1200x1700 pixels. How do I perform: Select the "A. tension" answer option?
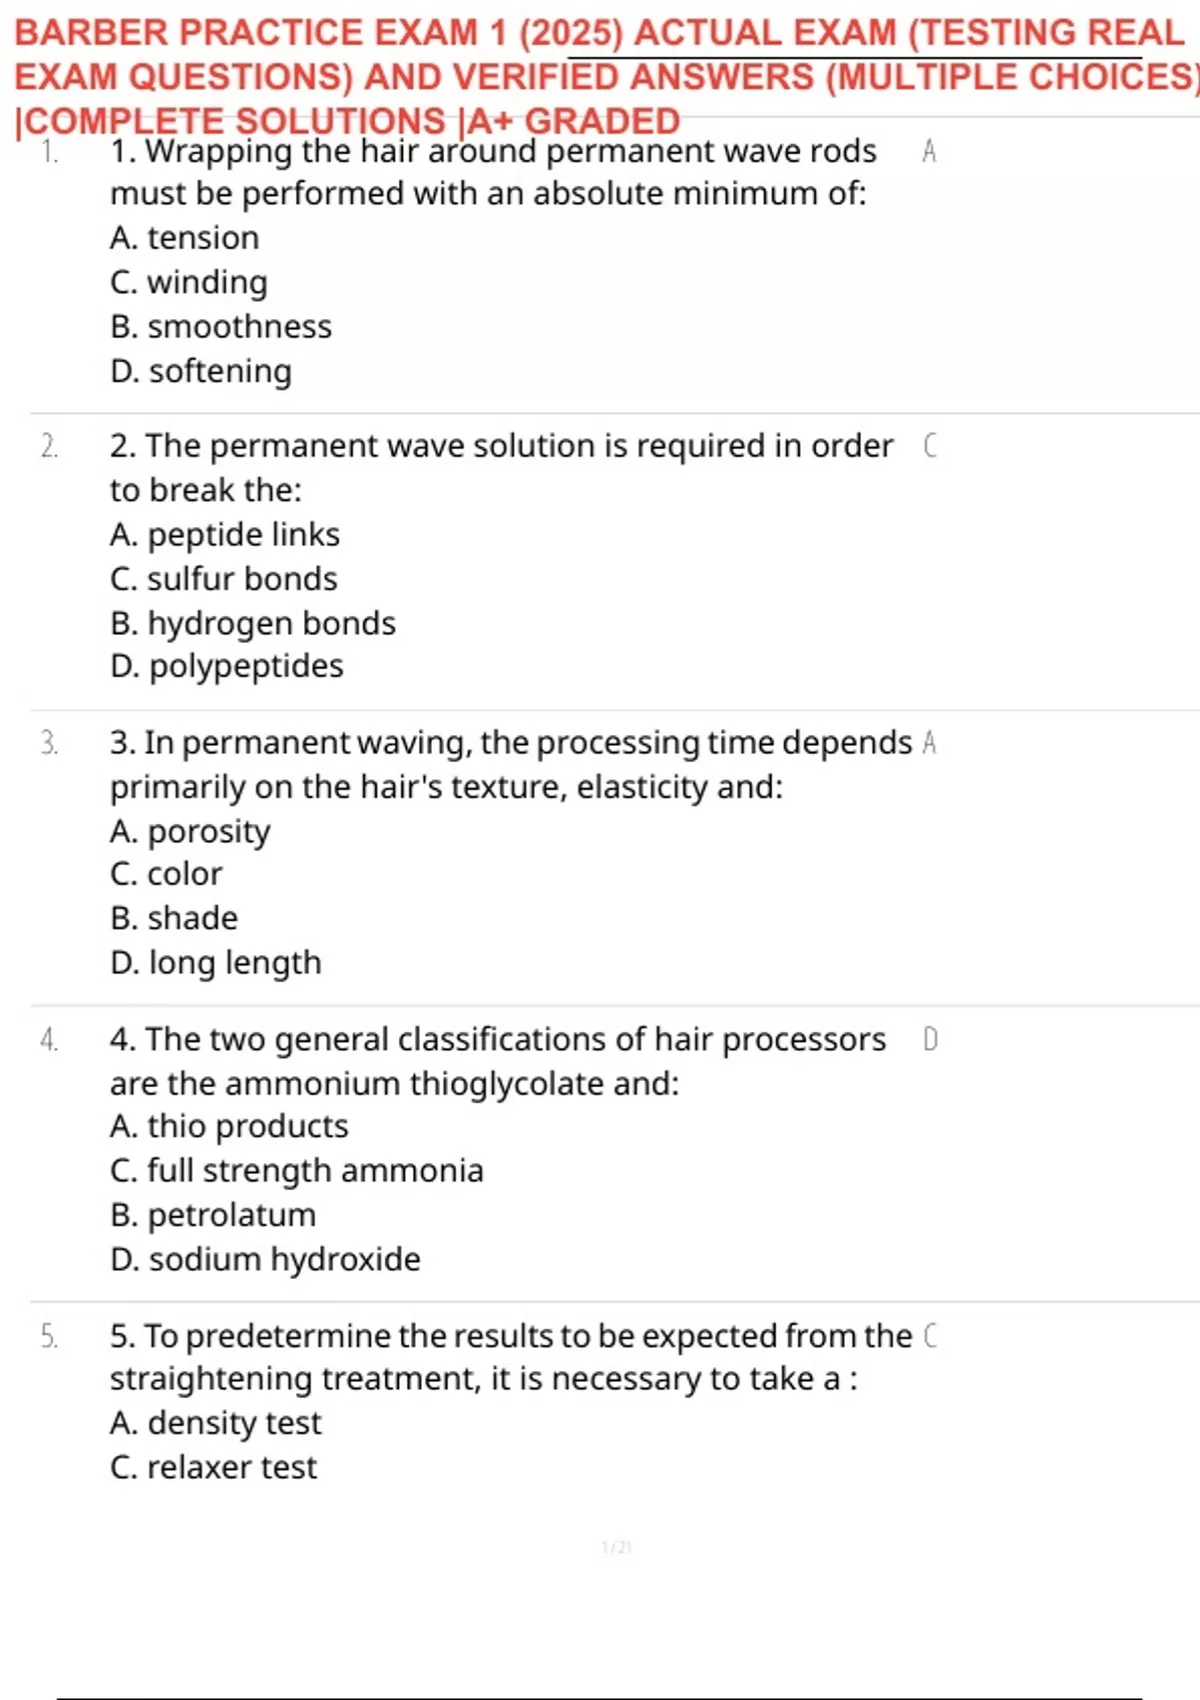[x=185, y=238]
